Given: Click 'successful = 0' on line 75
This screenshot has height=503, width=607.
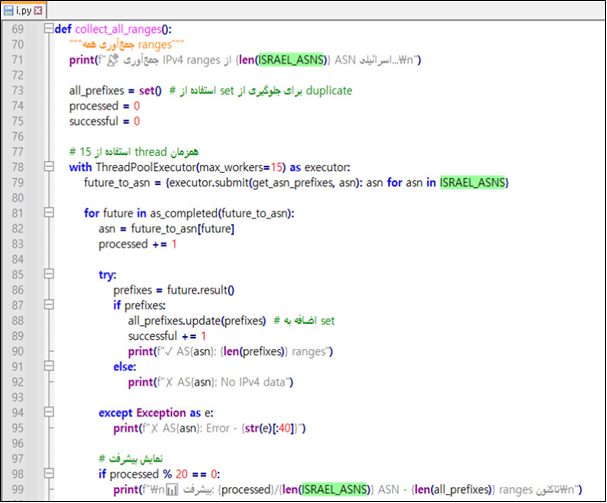Looking at the screenshot, I should click(105, 121).
